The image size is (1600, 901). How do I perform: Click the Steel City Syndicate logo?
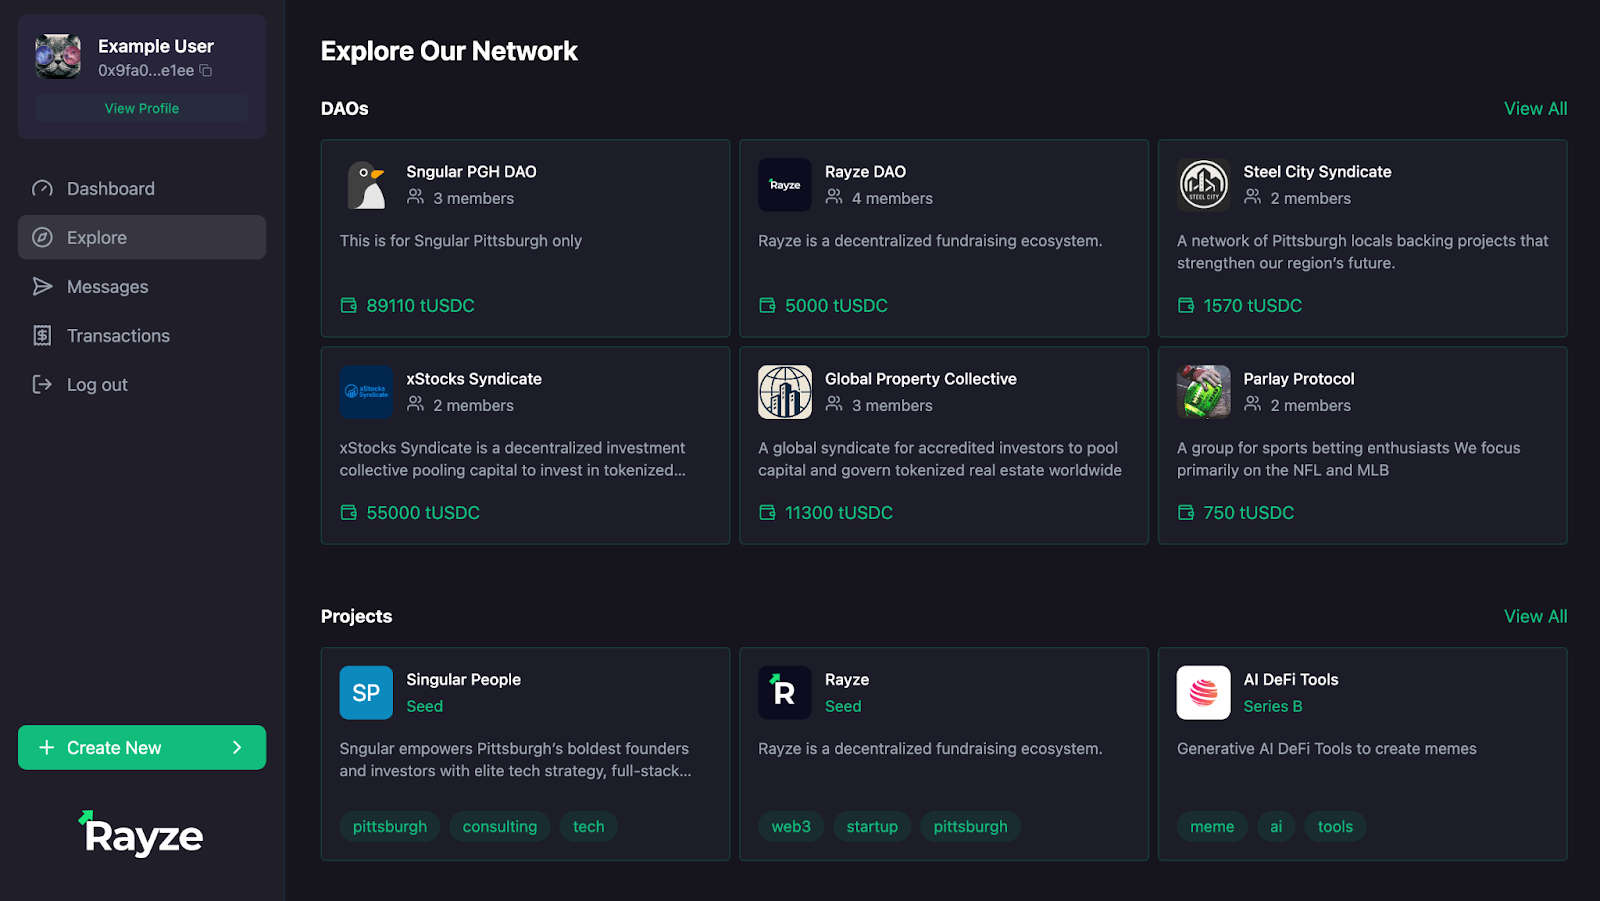pos(1203,185)
